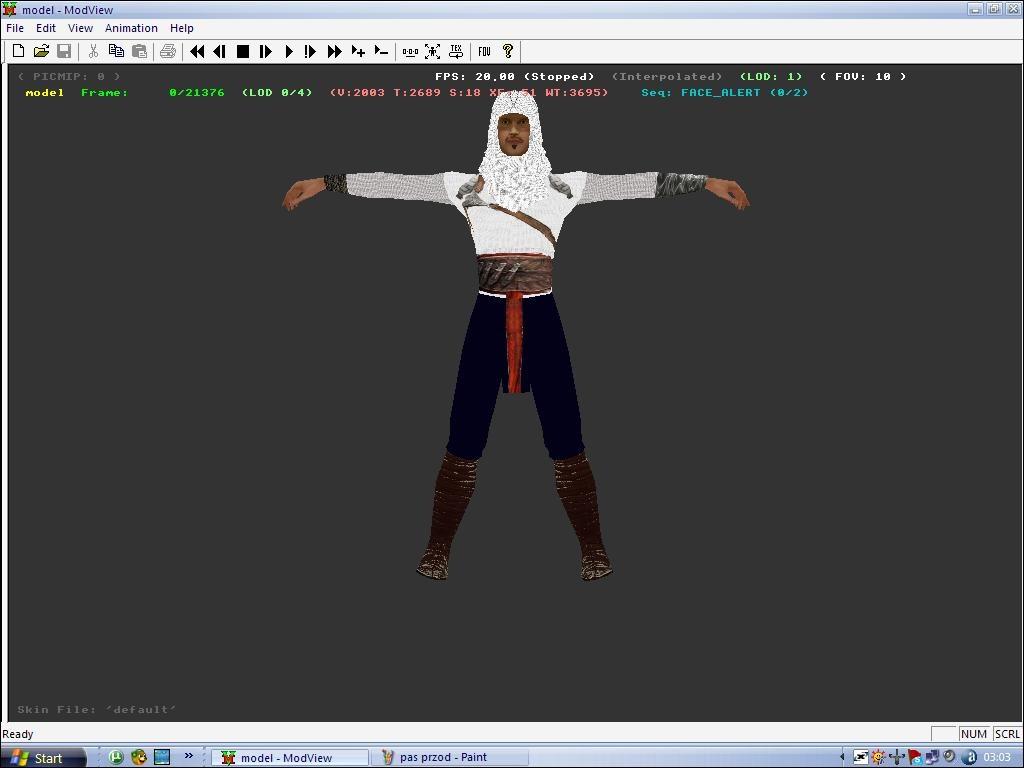
Task: Play the animation
Action: [x=288, y=51]
